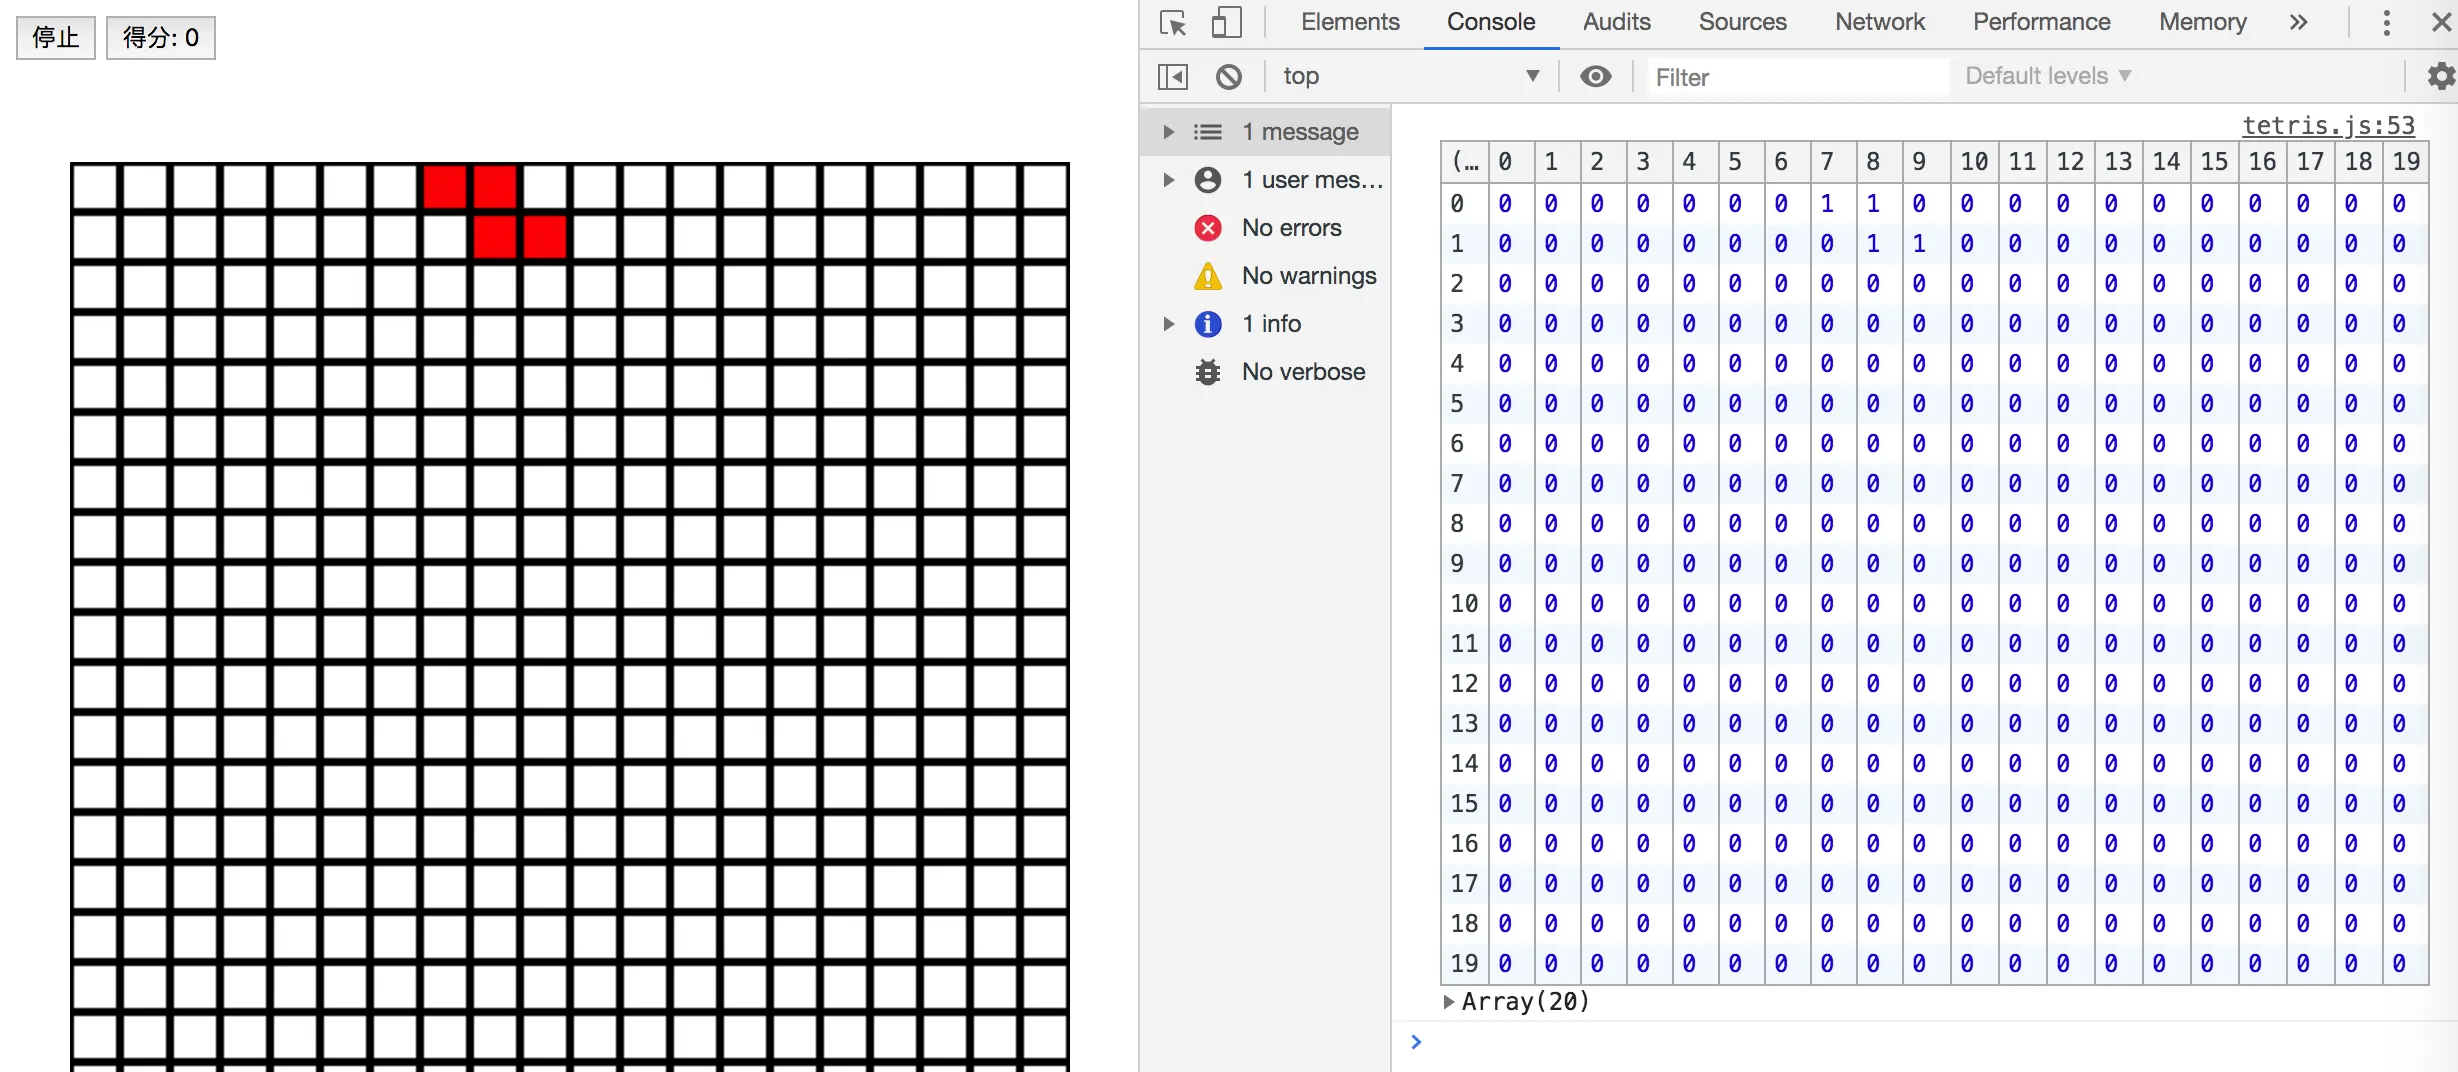This screenshot has width=2458, height=1072.
Task: Create a live expression with the eye icon
Action: (x=1596, y=76)
